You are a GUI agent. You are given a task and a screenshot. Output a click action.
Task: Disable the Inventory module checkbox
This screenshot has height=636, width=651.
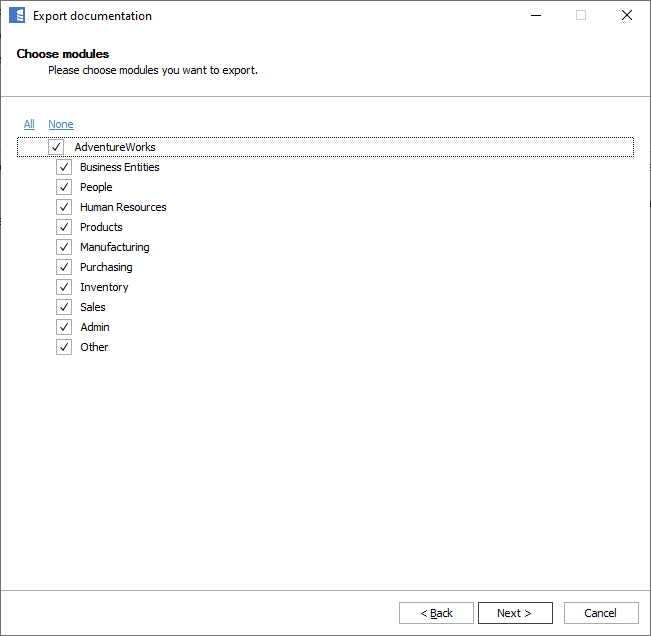click(x=64, y=287)
